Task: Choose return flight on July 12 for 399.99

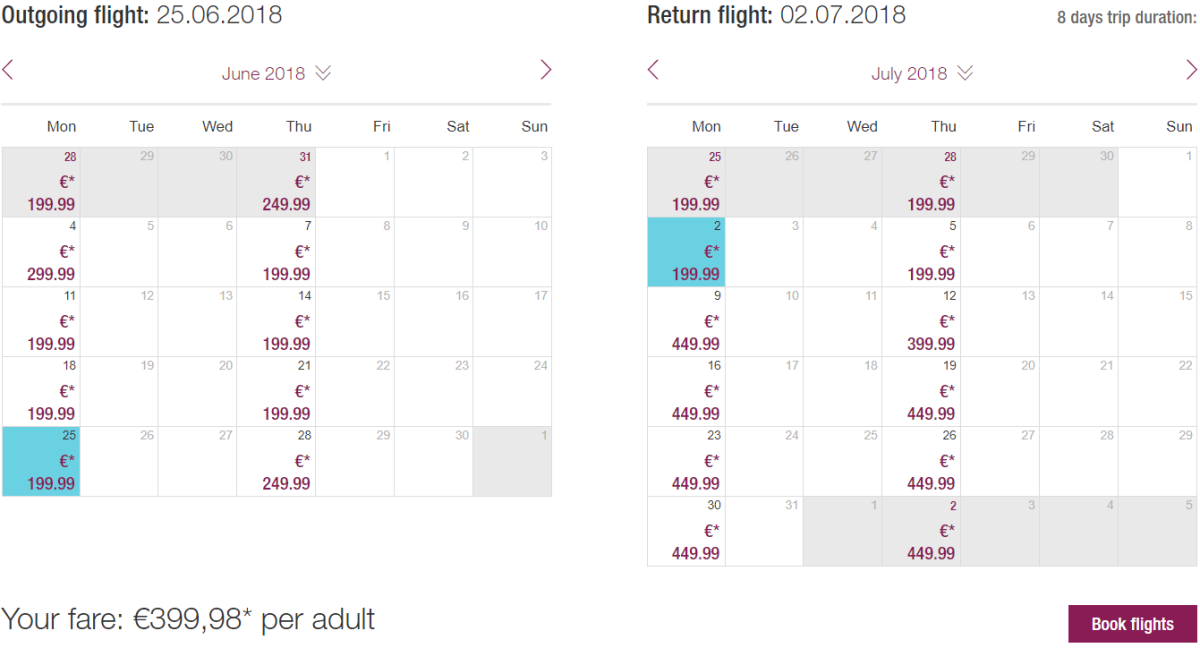Action: click(922, 322)
